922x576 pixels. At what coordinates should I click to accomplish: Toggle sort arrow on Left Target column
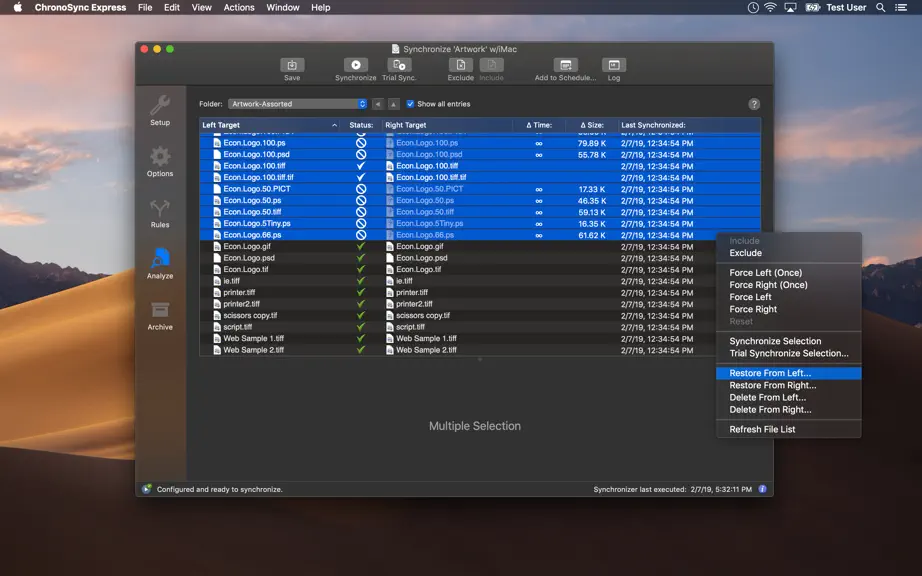click(x=334, y=125)
